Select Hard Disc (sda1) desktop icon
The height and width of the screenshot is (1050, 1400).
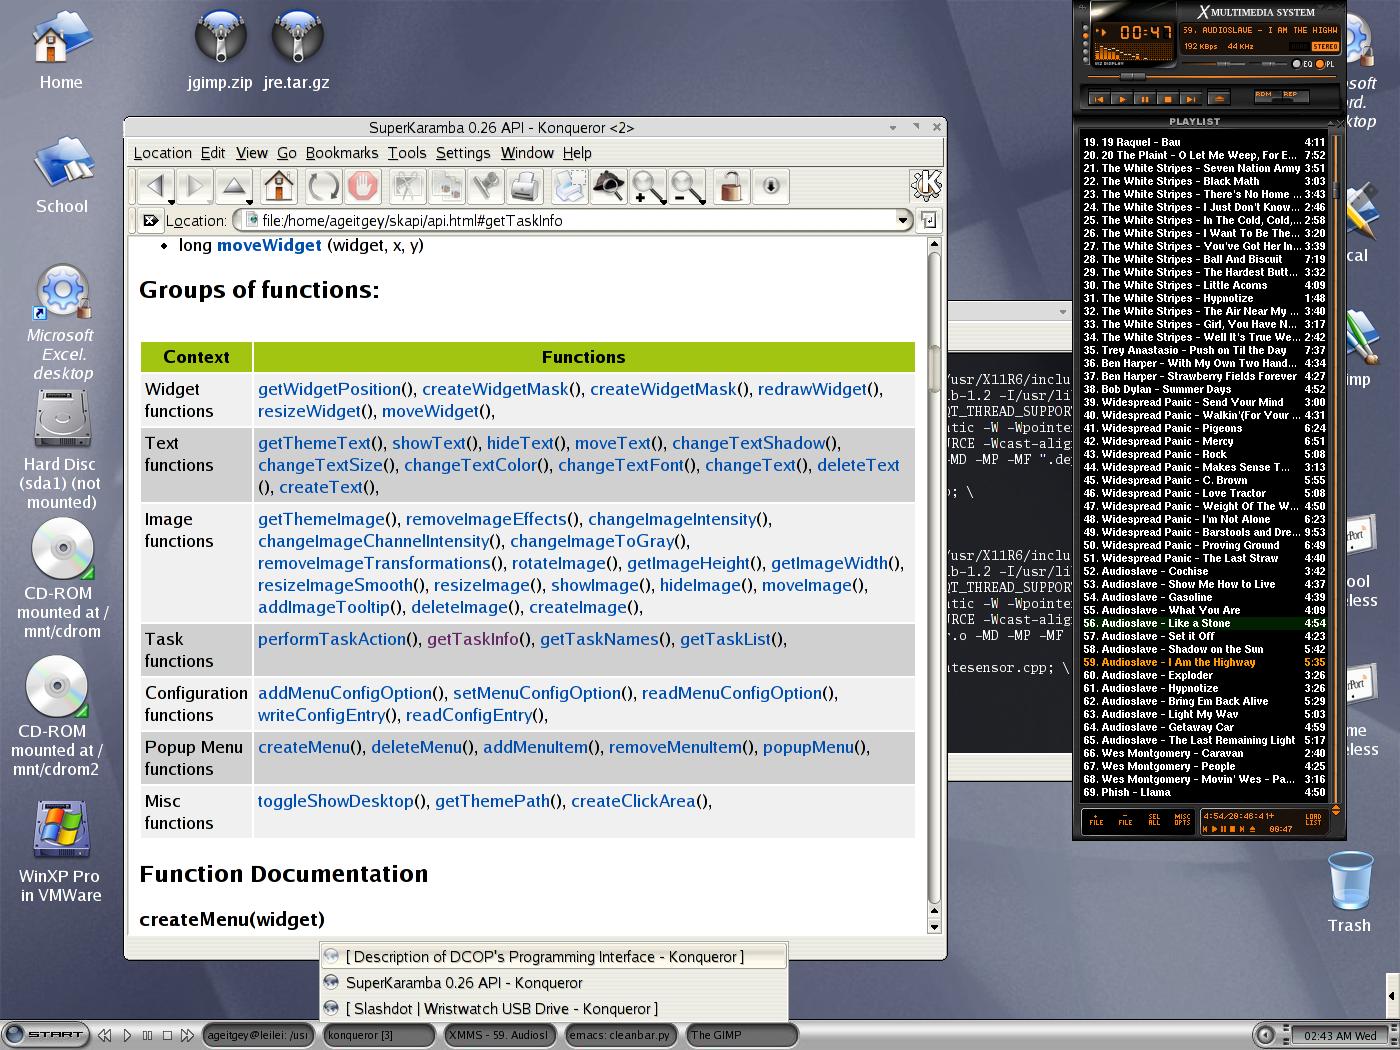[x=62, y=450]
